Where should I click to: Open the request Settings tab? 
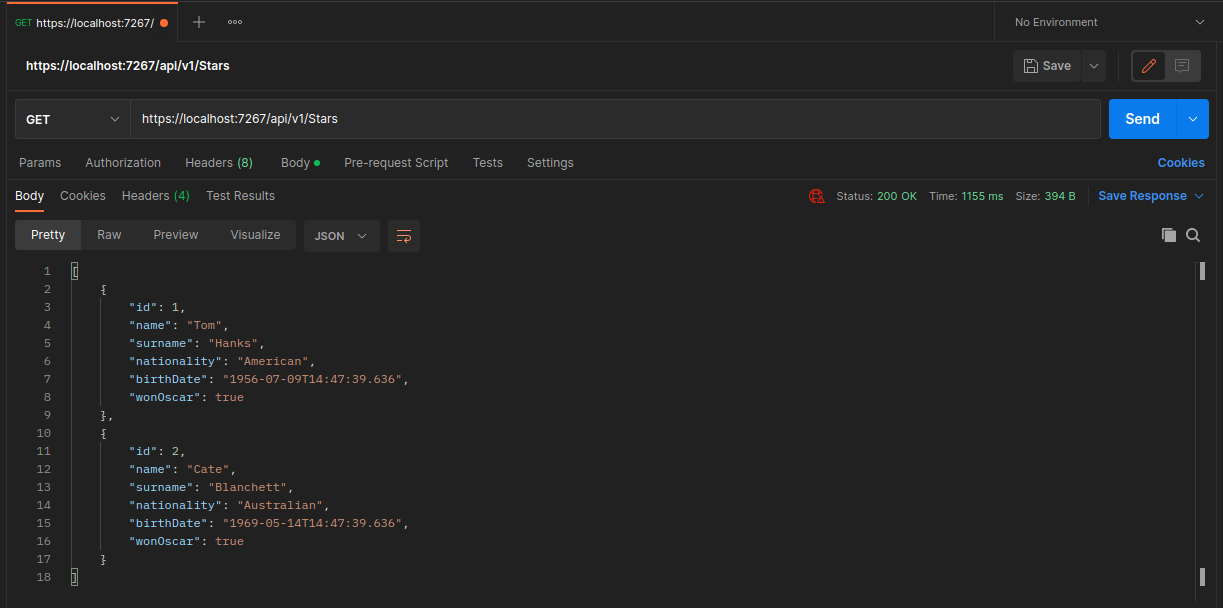pyautogui.click(x=550, y=162)
